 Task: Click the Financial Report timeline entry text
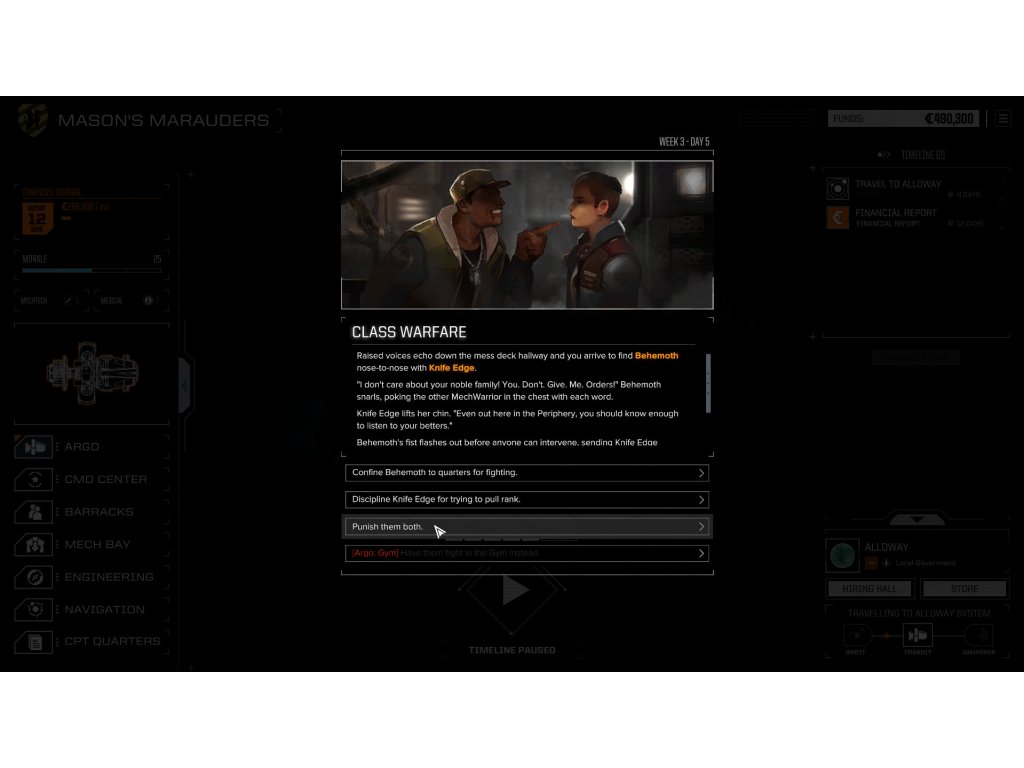click(896, 213)
